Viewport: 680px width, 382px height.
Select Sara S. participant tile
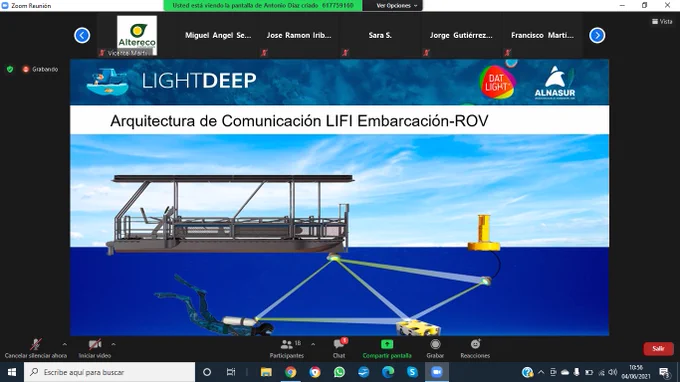pos(380,36)
